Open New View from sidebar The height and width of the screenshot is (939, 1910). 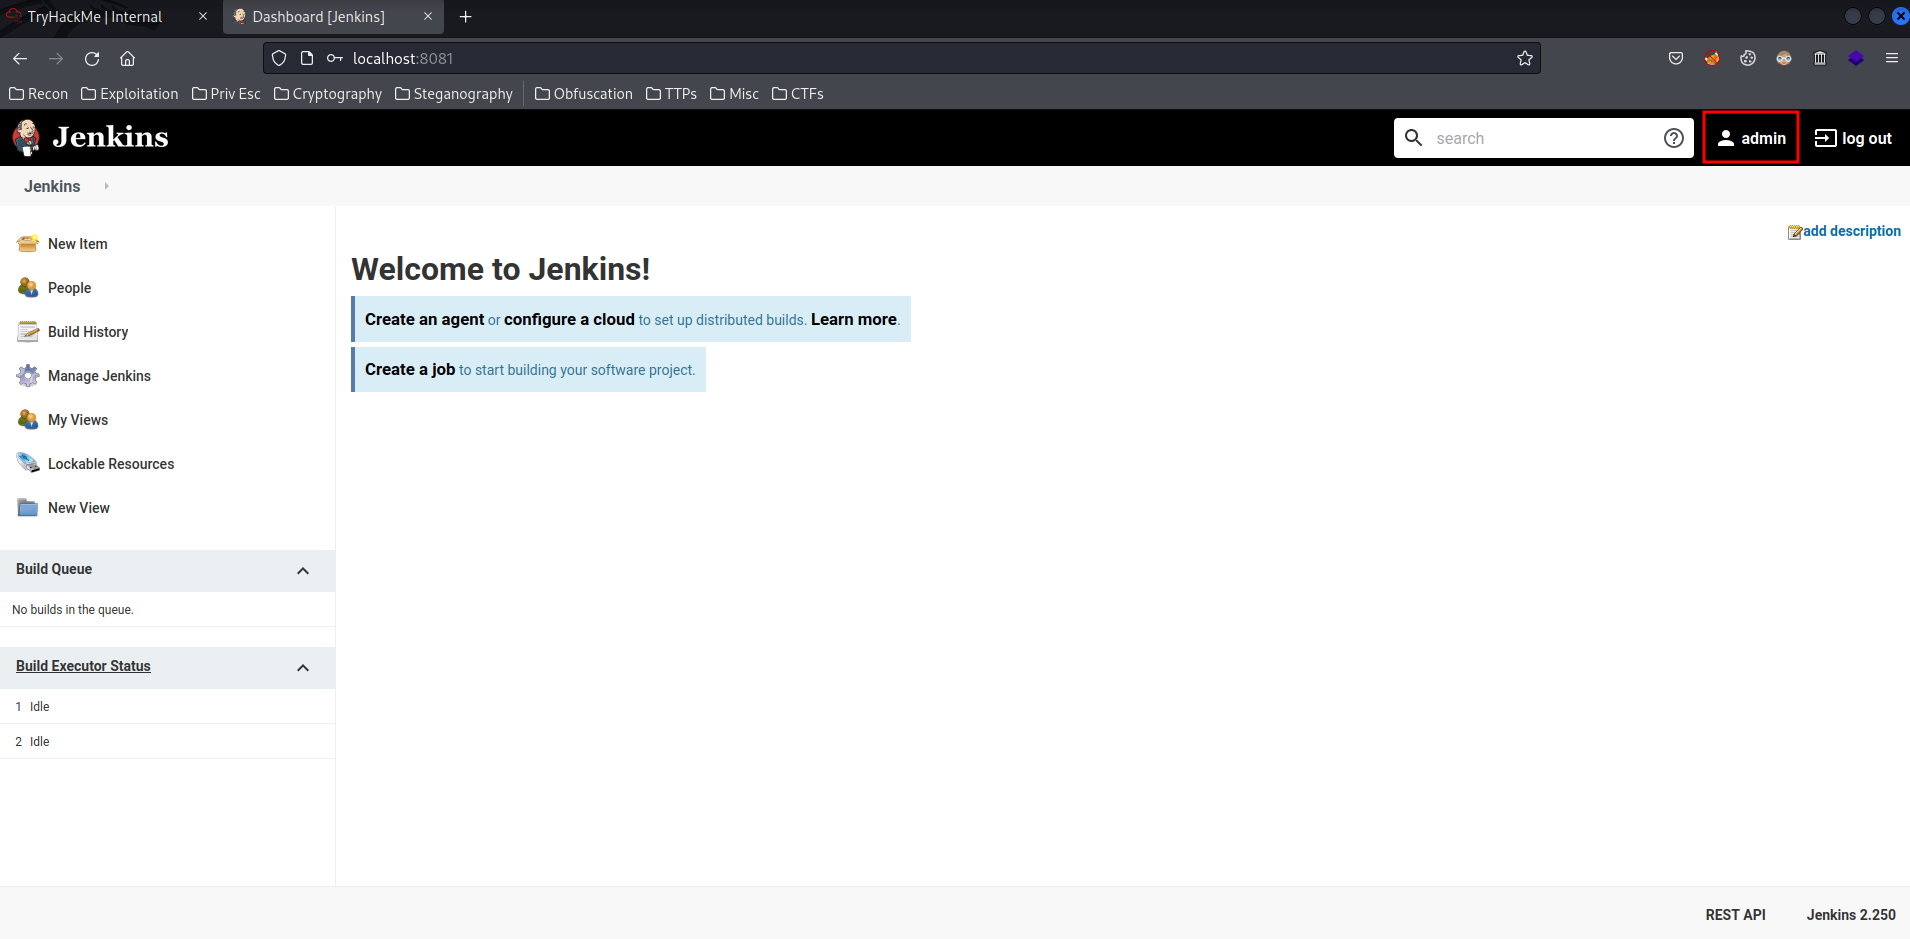click(x=79, y=508)
